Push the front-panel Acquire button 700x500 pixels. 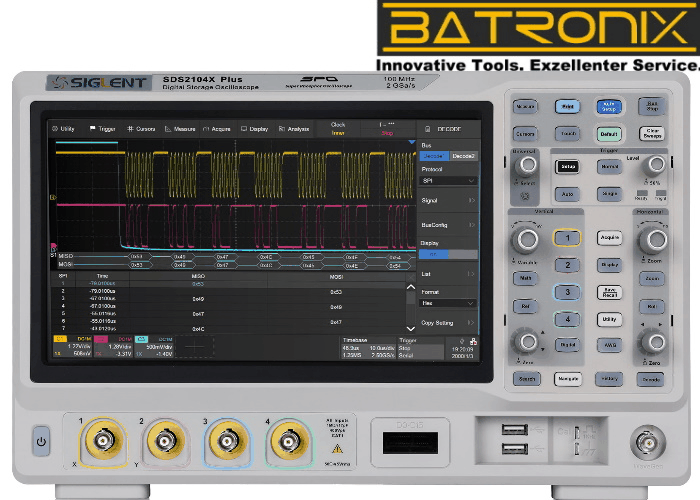[x=609, y=238]
